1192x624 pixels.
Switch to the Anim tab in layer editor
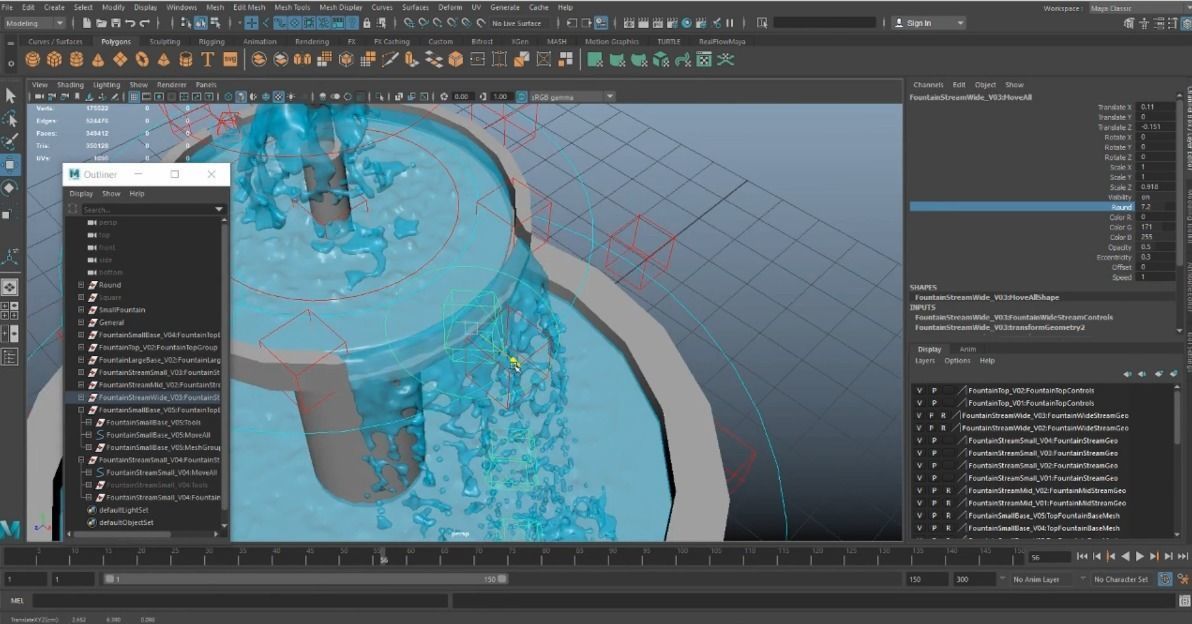[x=967, y=349]
